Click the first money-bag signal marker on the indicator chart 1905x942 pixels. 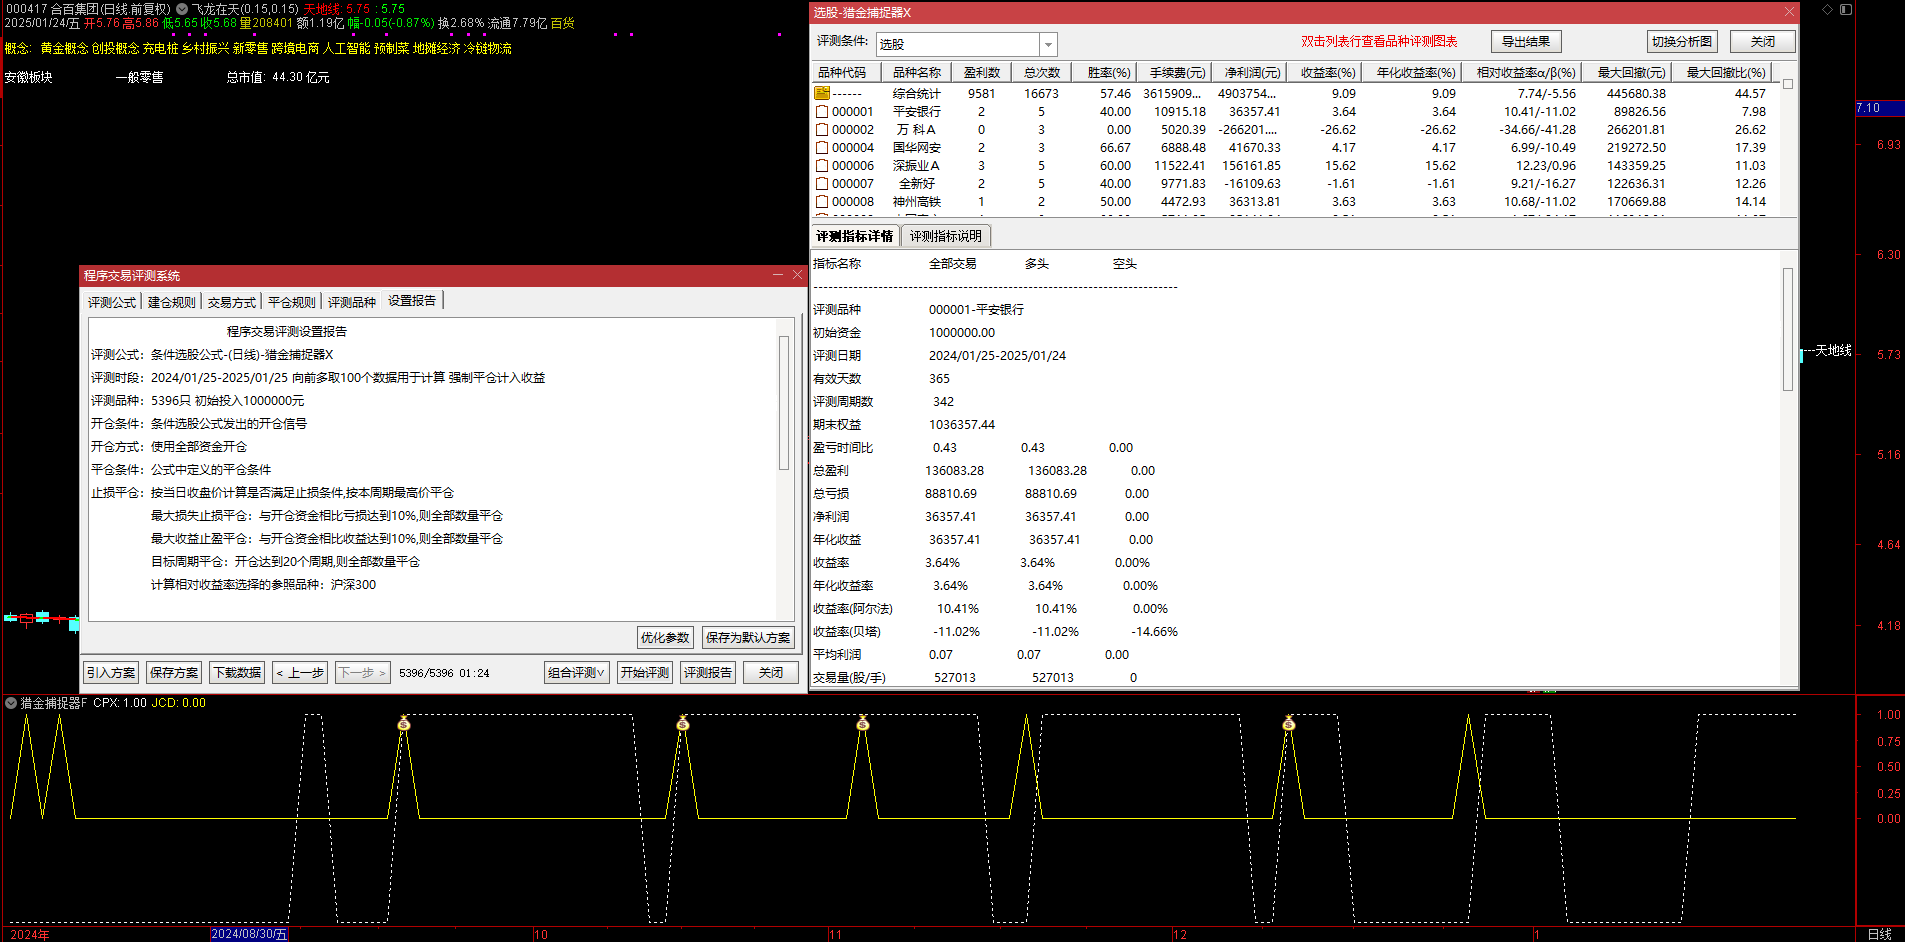(404, 723)
